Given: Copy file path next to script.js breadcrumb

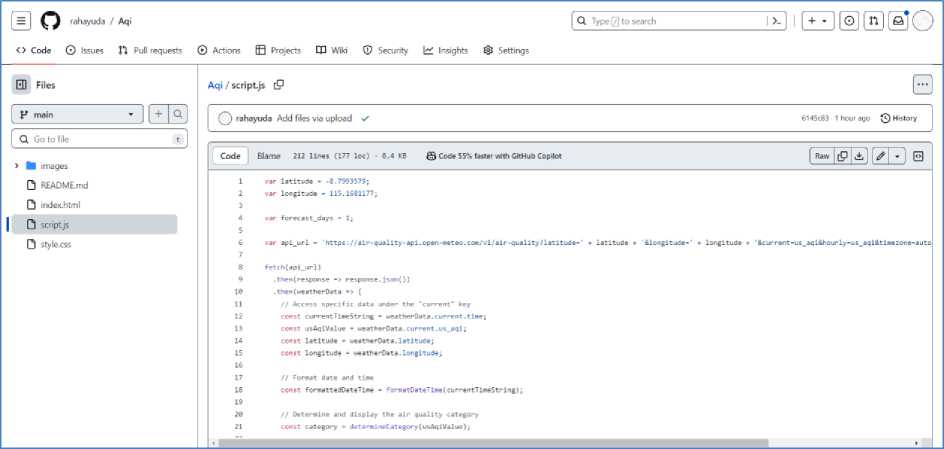Looking at the screenshot, I should tap(279, 85).
